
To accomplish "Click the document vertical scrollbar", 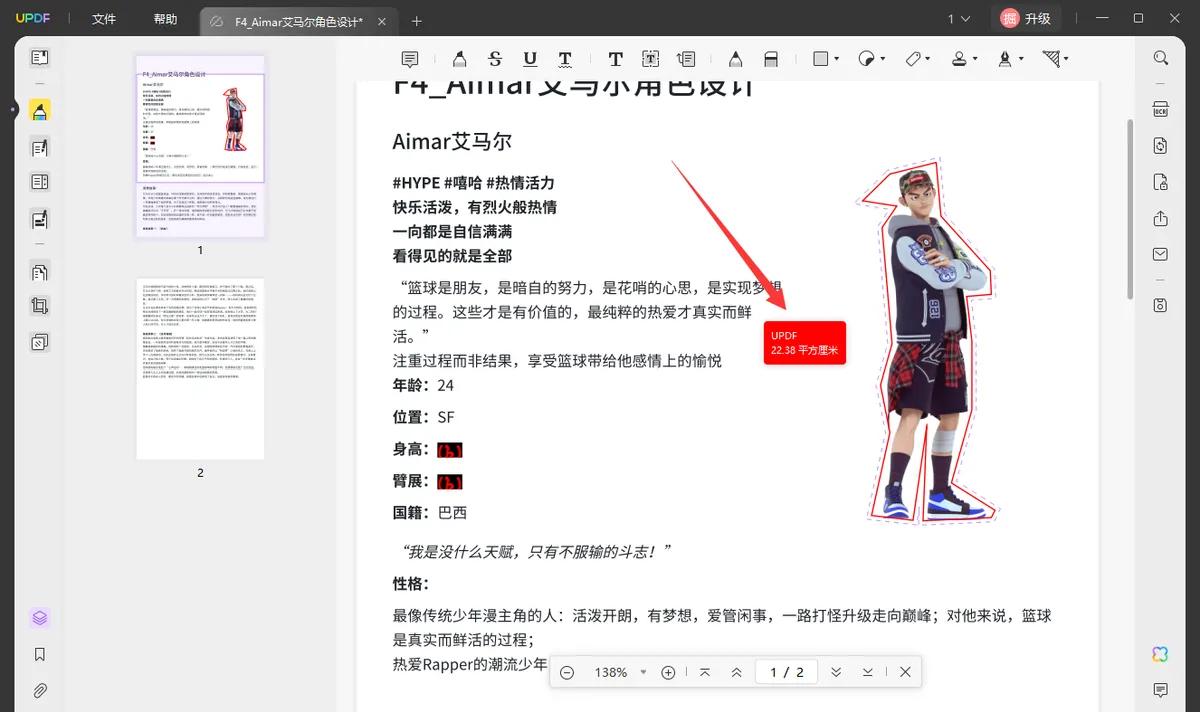I will coord(1130,208).
